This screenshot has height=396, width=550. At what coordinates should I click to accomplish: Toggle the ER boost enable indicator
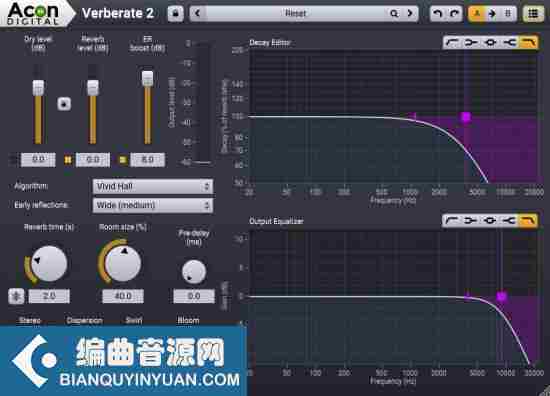[x=122, y=160]
